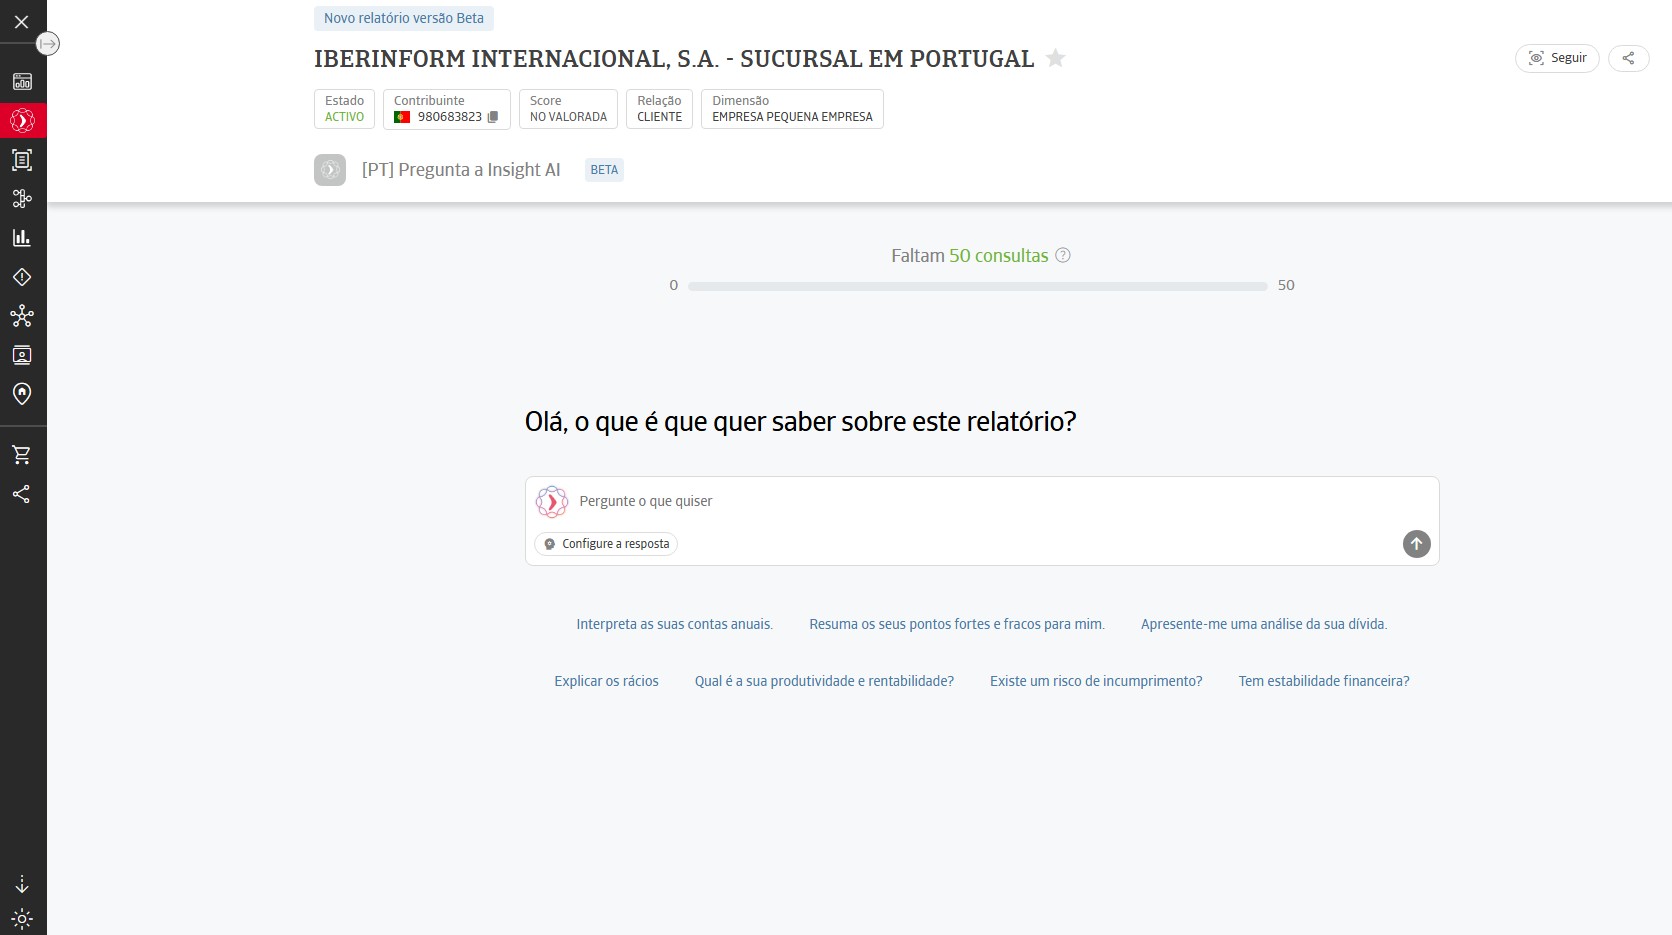
Task: Click the share icon at the sidebar bottom
Action: click(21, 494)
